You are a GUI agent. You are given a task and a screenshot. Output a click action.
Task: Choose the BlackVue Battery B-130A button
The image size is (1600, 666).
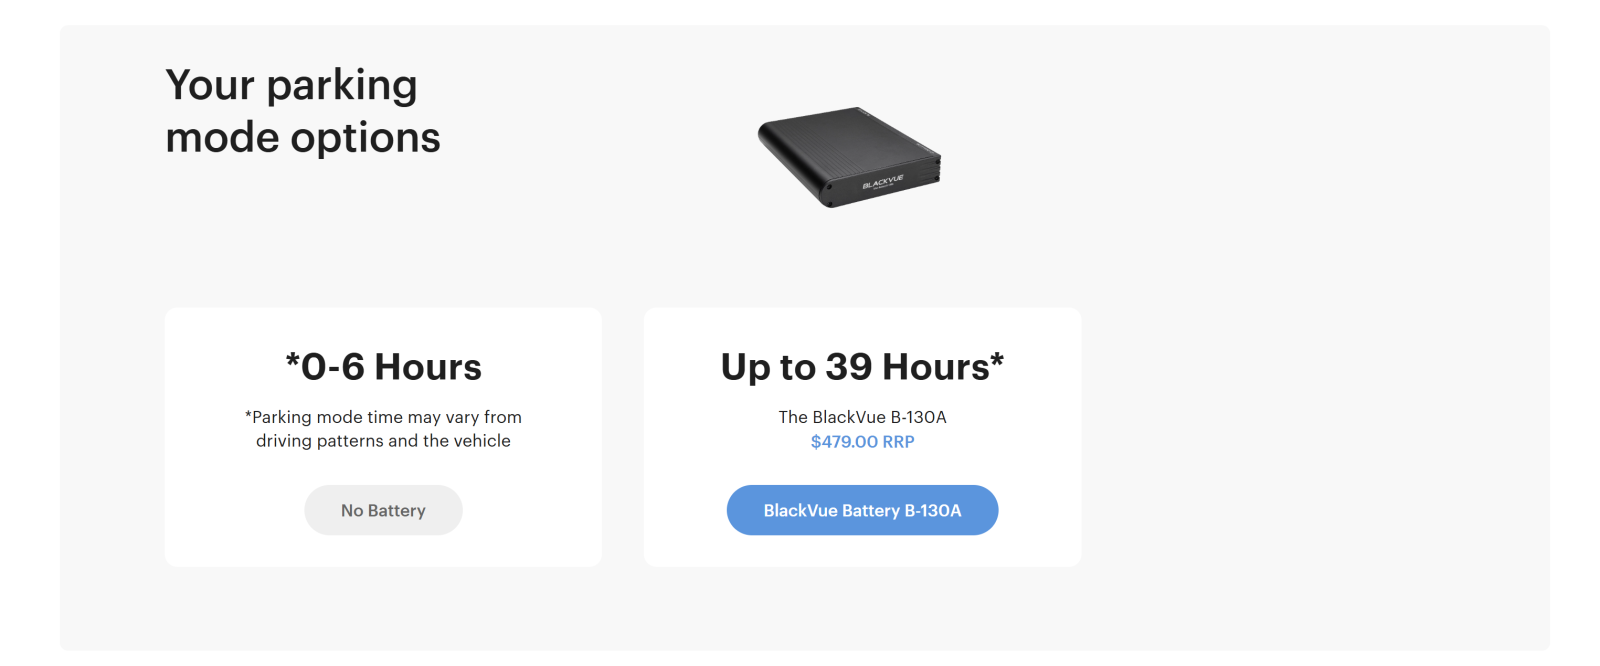[862, 510]
